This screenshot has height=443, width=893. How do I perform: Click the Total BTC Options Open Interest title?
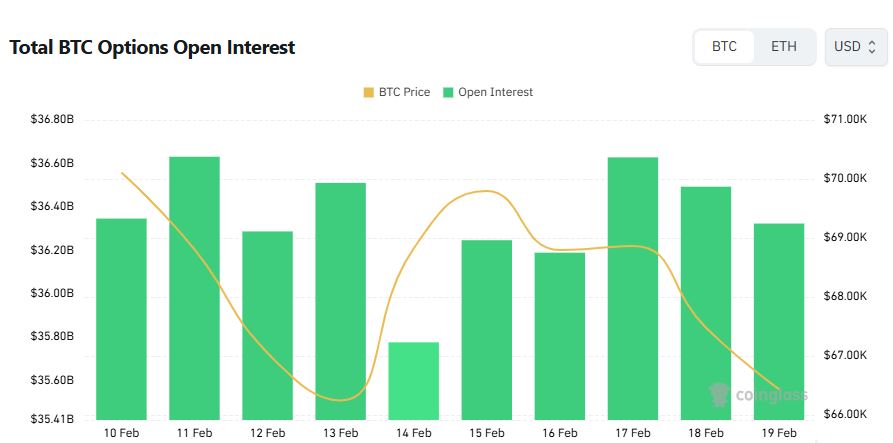(152, 47)
